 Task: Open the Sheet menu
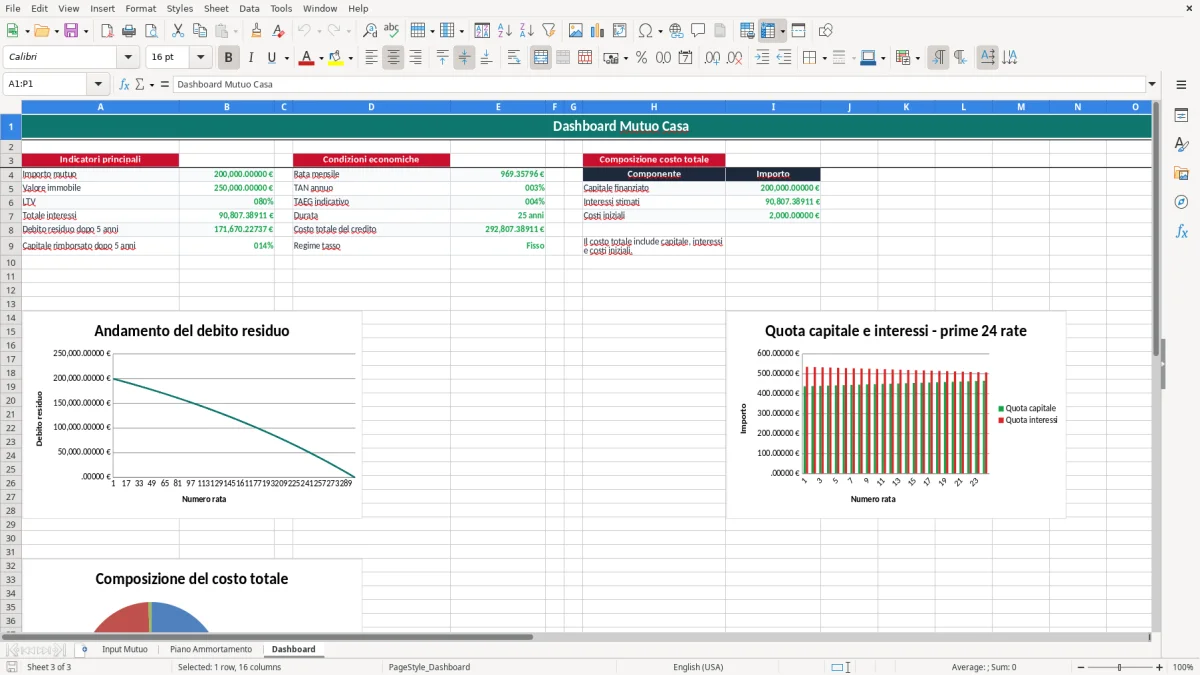(216, 8)
